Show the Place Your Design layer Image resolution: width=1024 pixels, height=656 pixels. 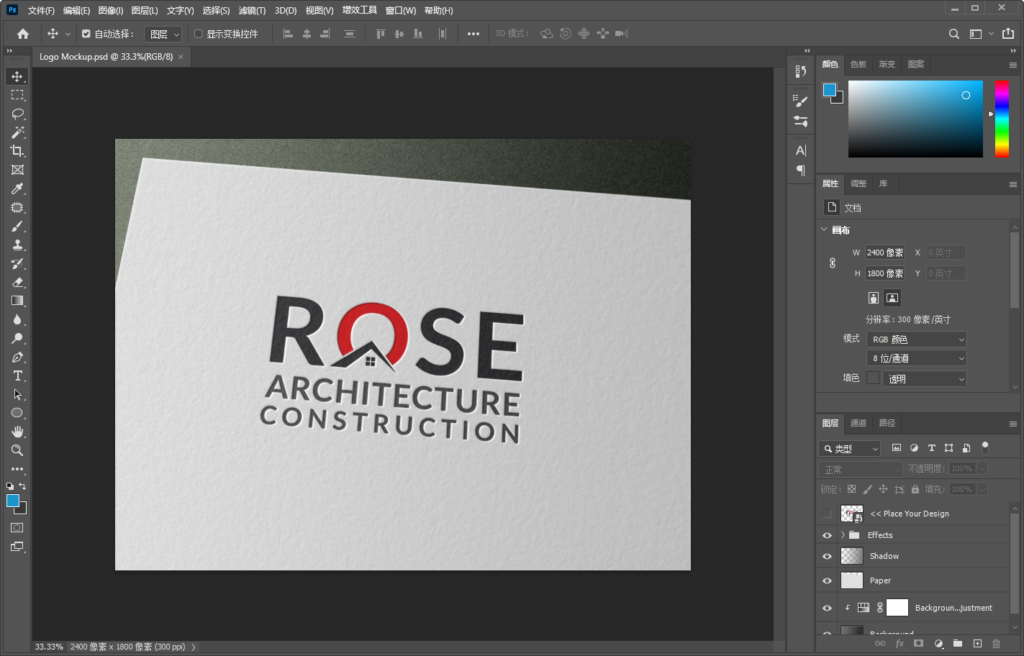point(827,514)
